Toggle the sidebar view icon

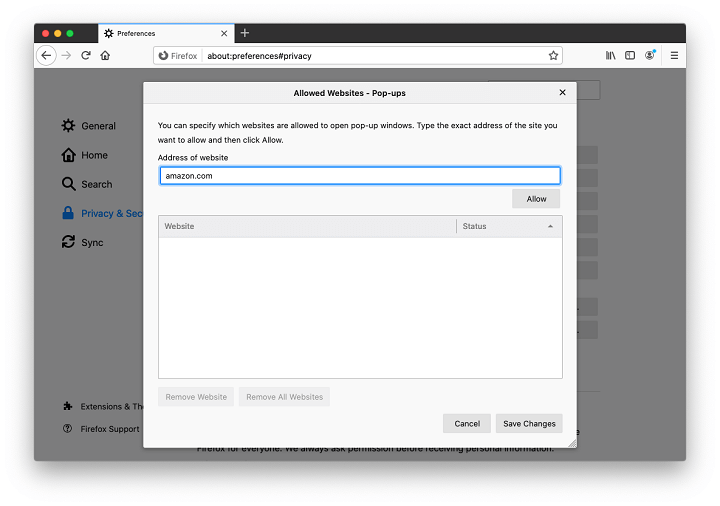click(630, 56)
